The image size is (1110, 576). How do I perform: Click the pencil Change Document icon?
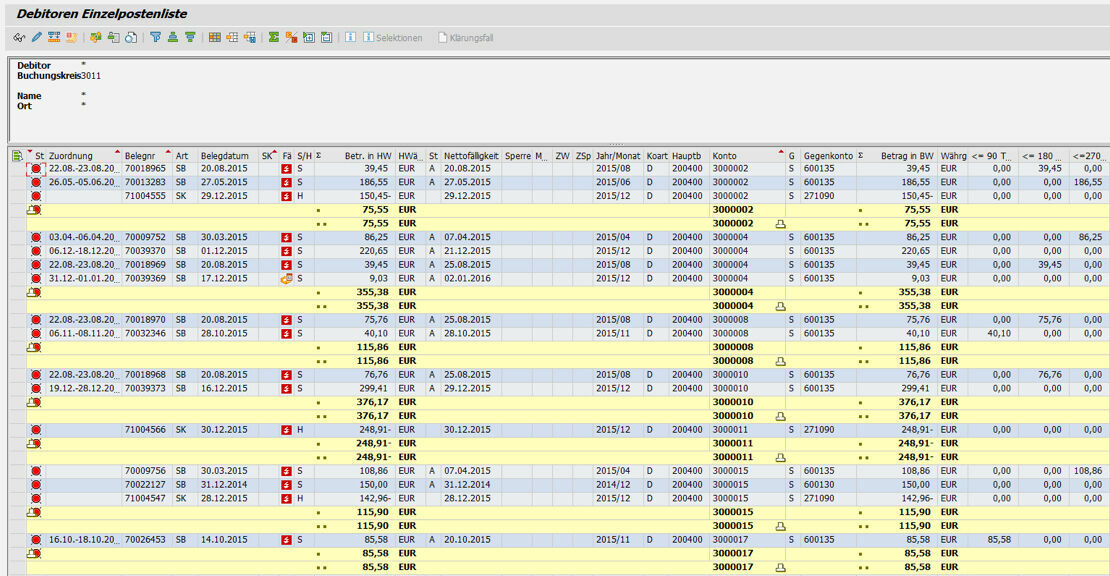pos(36,38)
